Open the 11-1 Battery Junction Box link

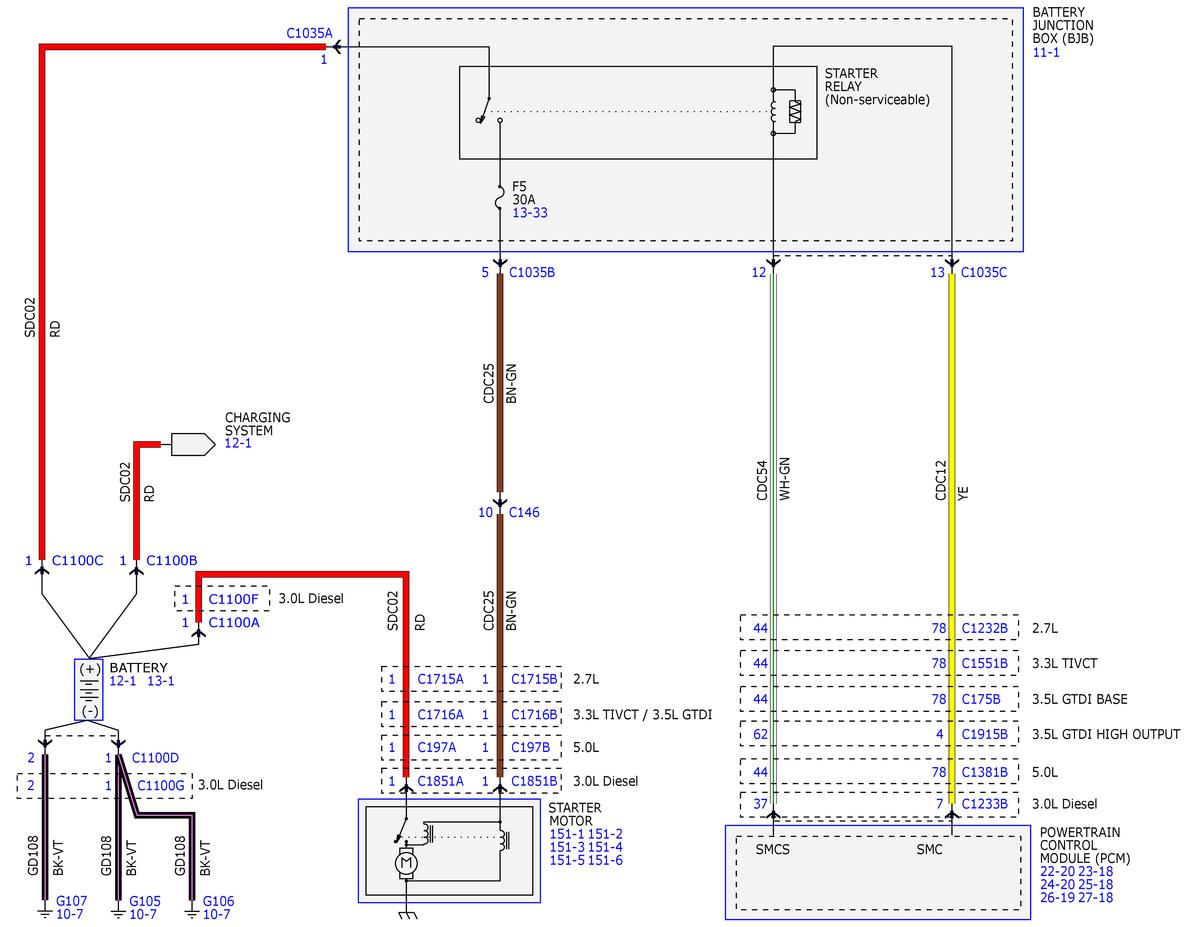pyautogui.click(x=1045, y=52)
